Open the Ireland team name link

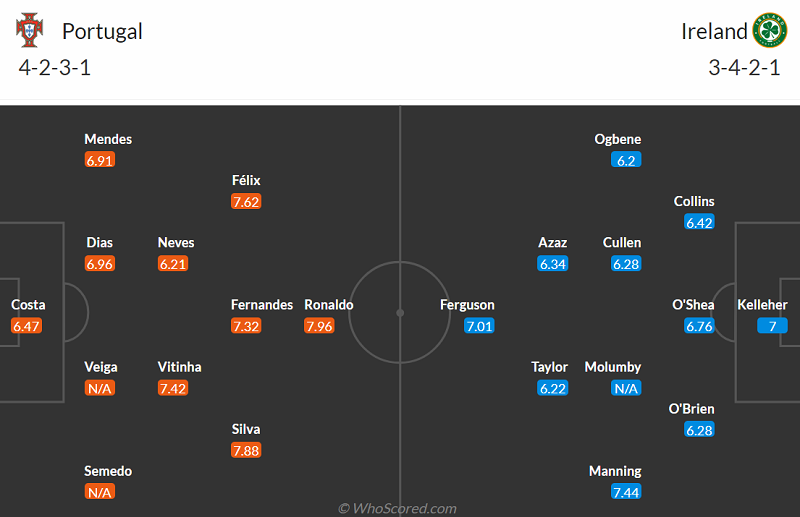click(x=714, y=31)
